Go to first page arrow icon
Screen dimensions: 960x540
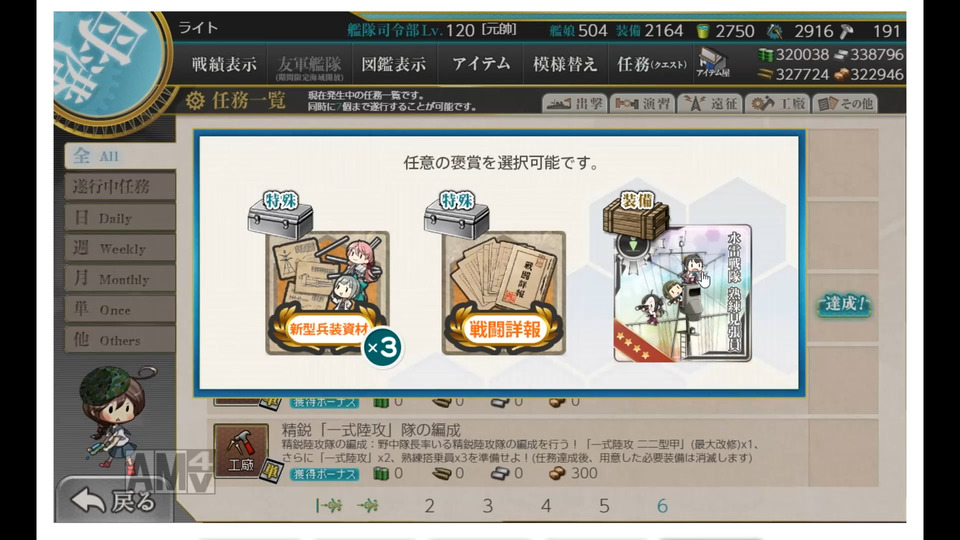[x=329, y=506]
